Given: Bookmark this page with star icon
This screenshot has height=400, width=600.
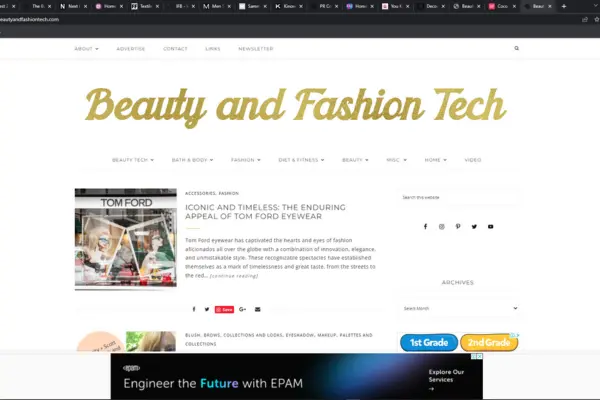Looking at the screenshot, I should click(597, 20).
